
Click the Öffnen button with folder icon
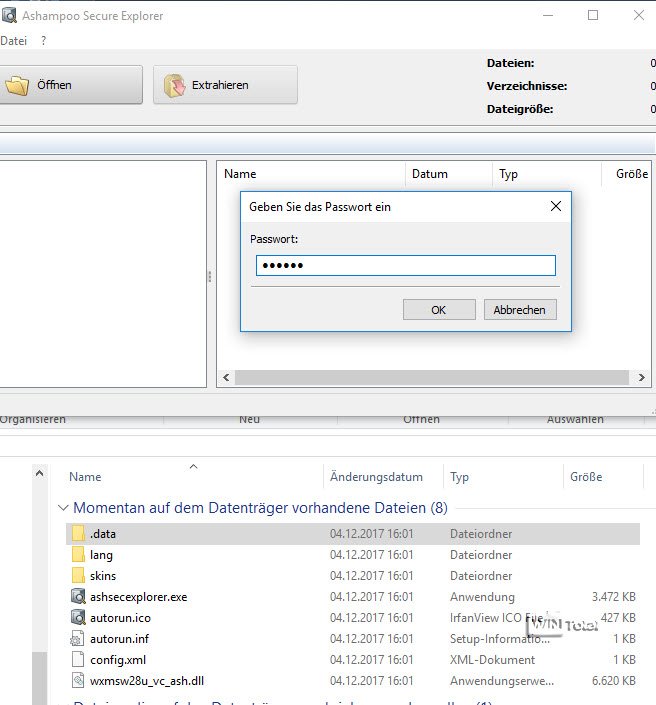[x=71, y=85]
